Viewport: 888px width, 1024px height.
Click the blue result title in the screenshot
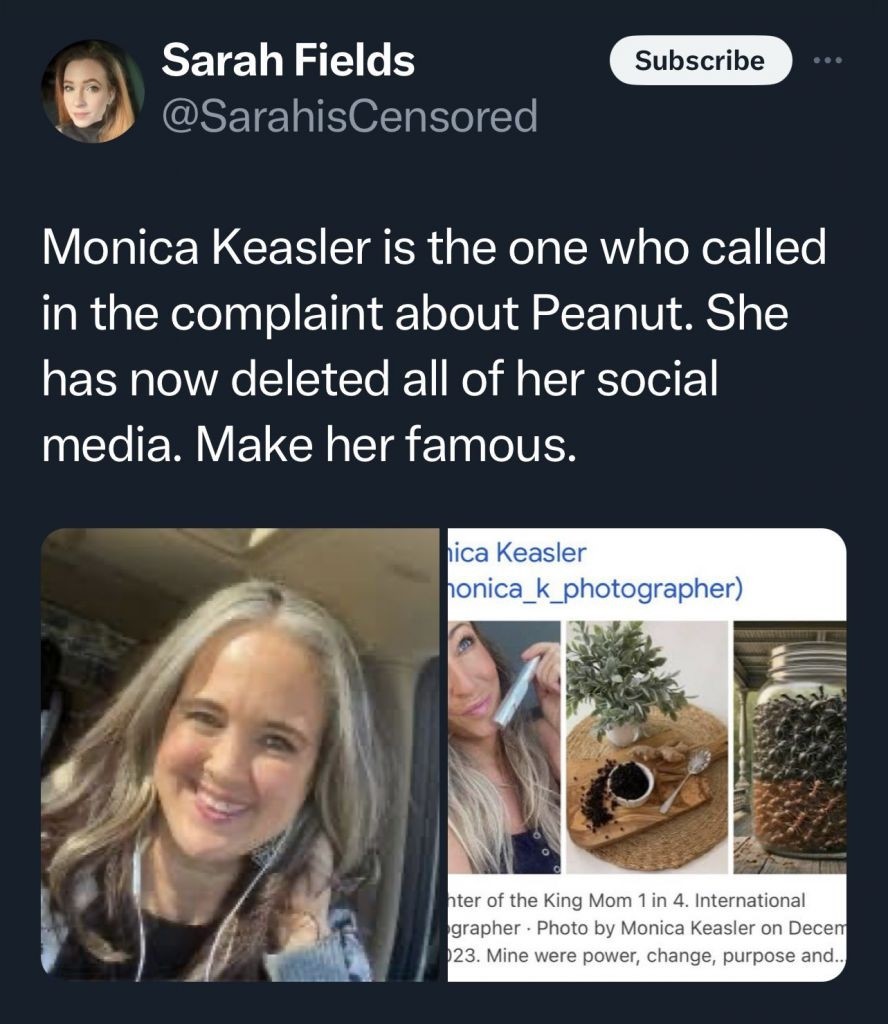[518, 552]
